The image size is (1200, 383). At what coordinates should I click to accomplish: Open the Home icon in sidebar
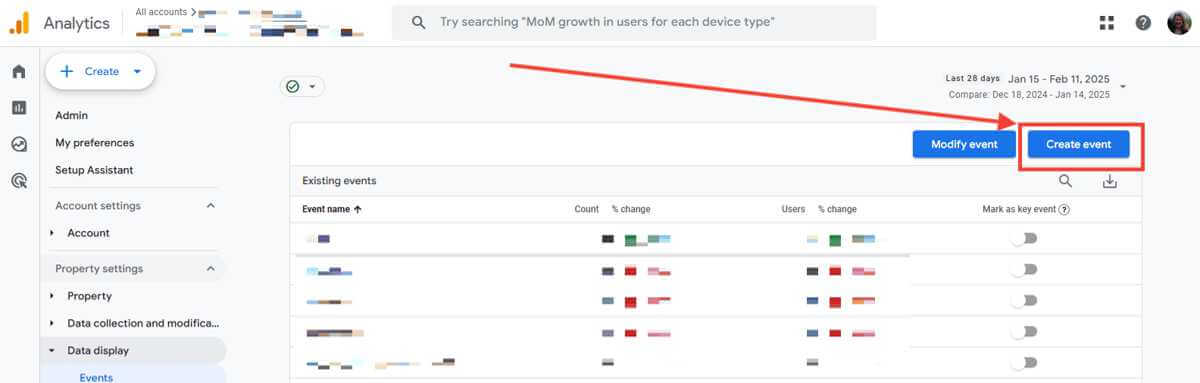coord(18,72)
